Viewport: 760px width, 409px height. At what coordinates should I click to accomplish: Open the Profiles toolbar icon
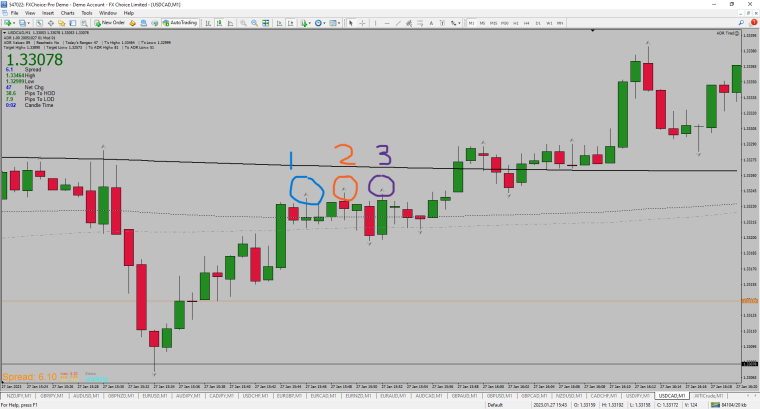[x=23, y=23]
